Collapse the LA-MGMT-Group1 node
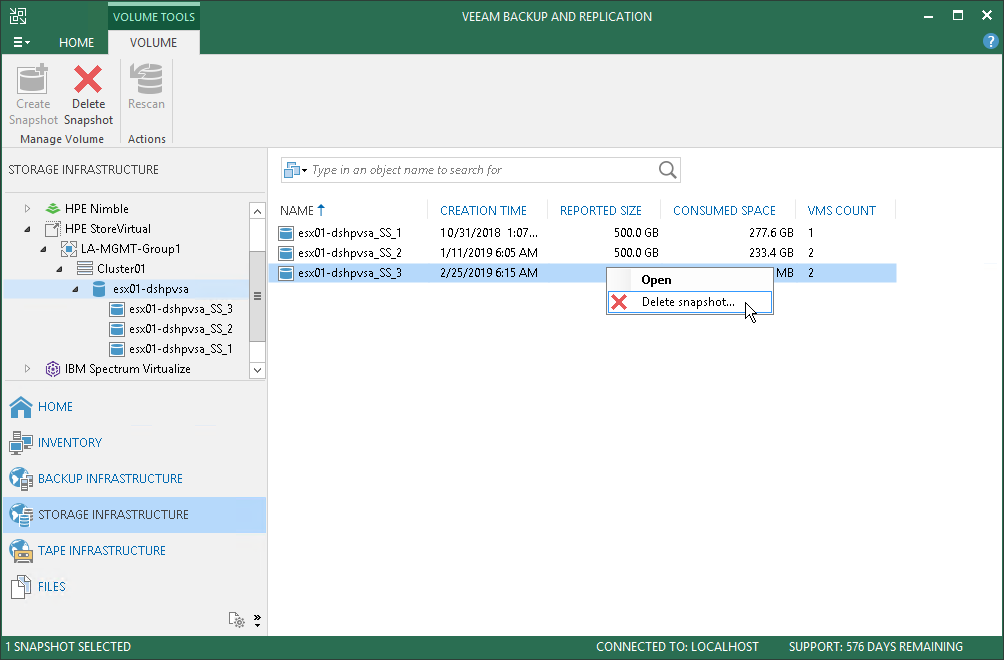The height and width of the screenshot is (660, 1004). [43, 249]
